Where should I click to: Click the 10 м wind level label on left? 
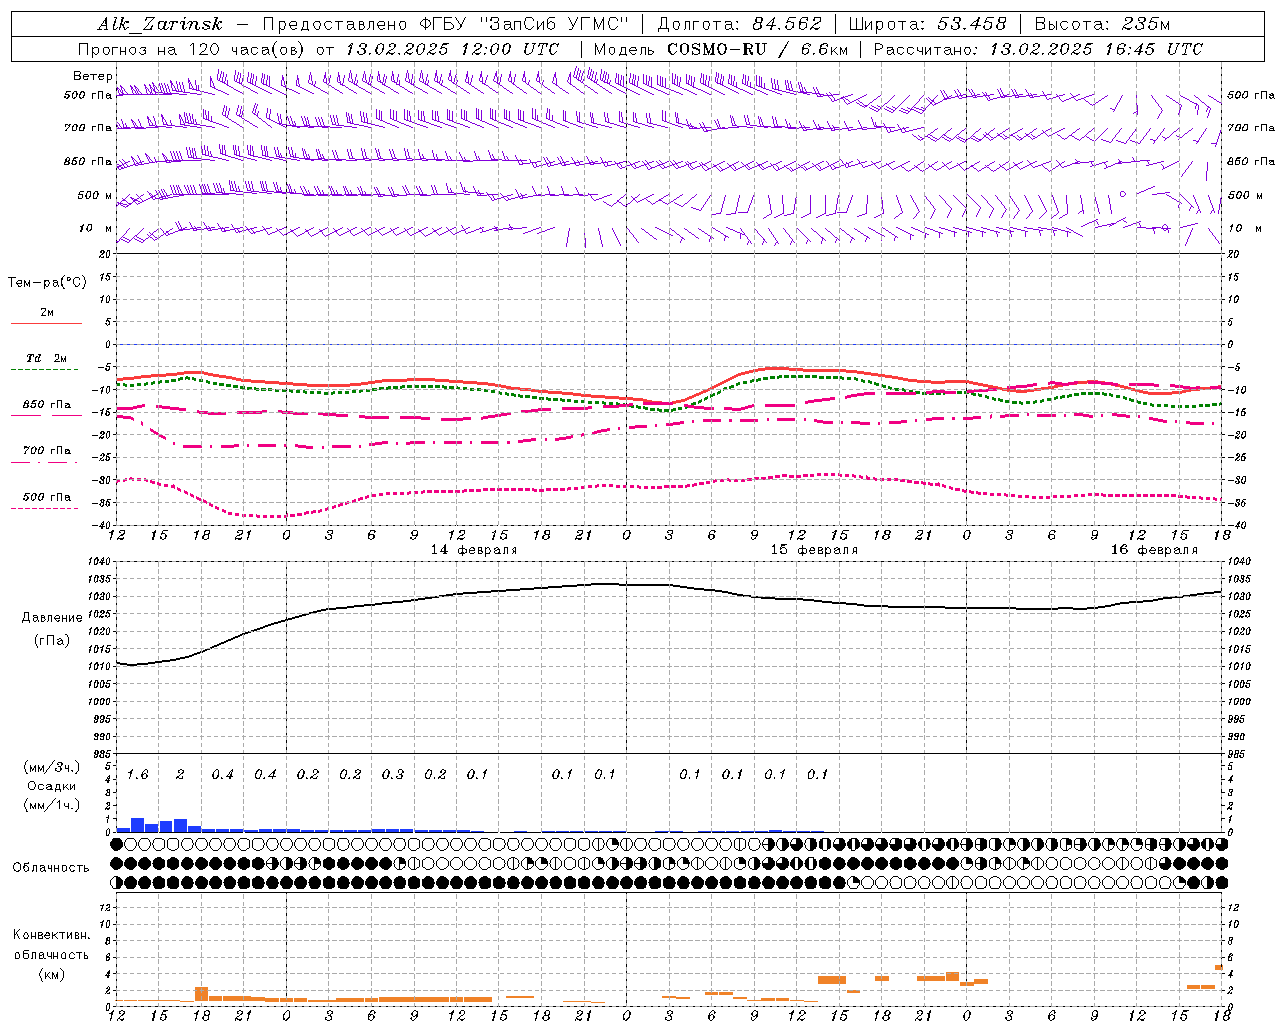point(95,229)
